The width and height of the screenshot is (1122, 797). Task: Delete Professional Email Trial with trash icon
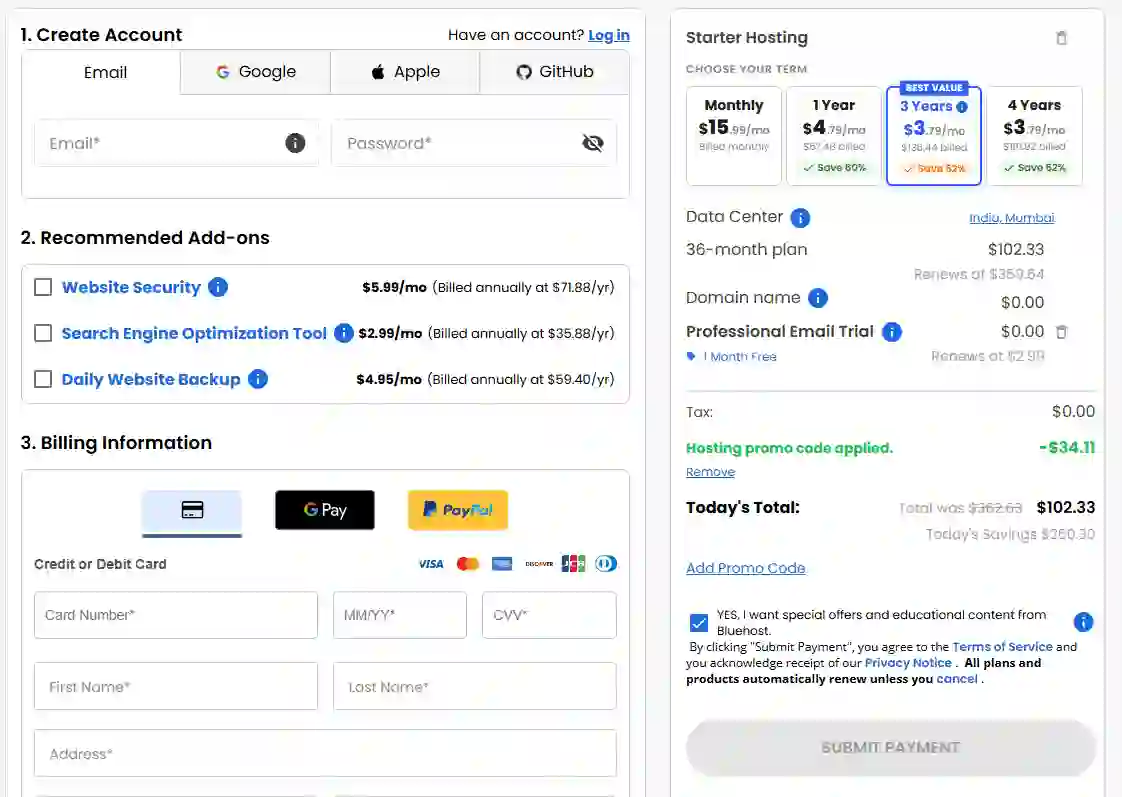click(1062, 332)
